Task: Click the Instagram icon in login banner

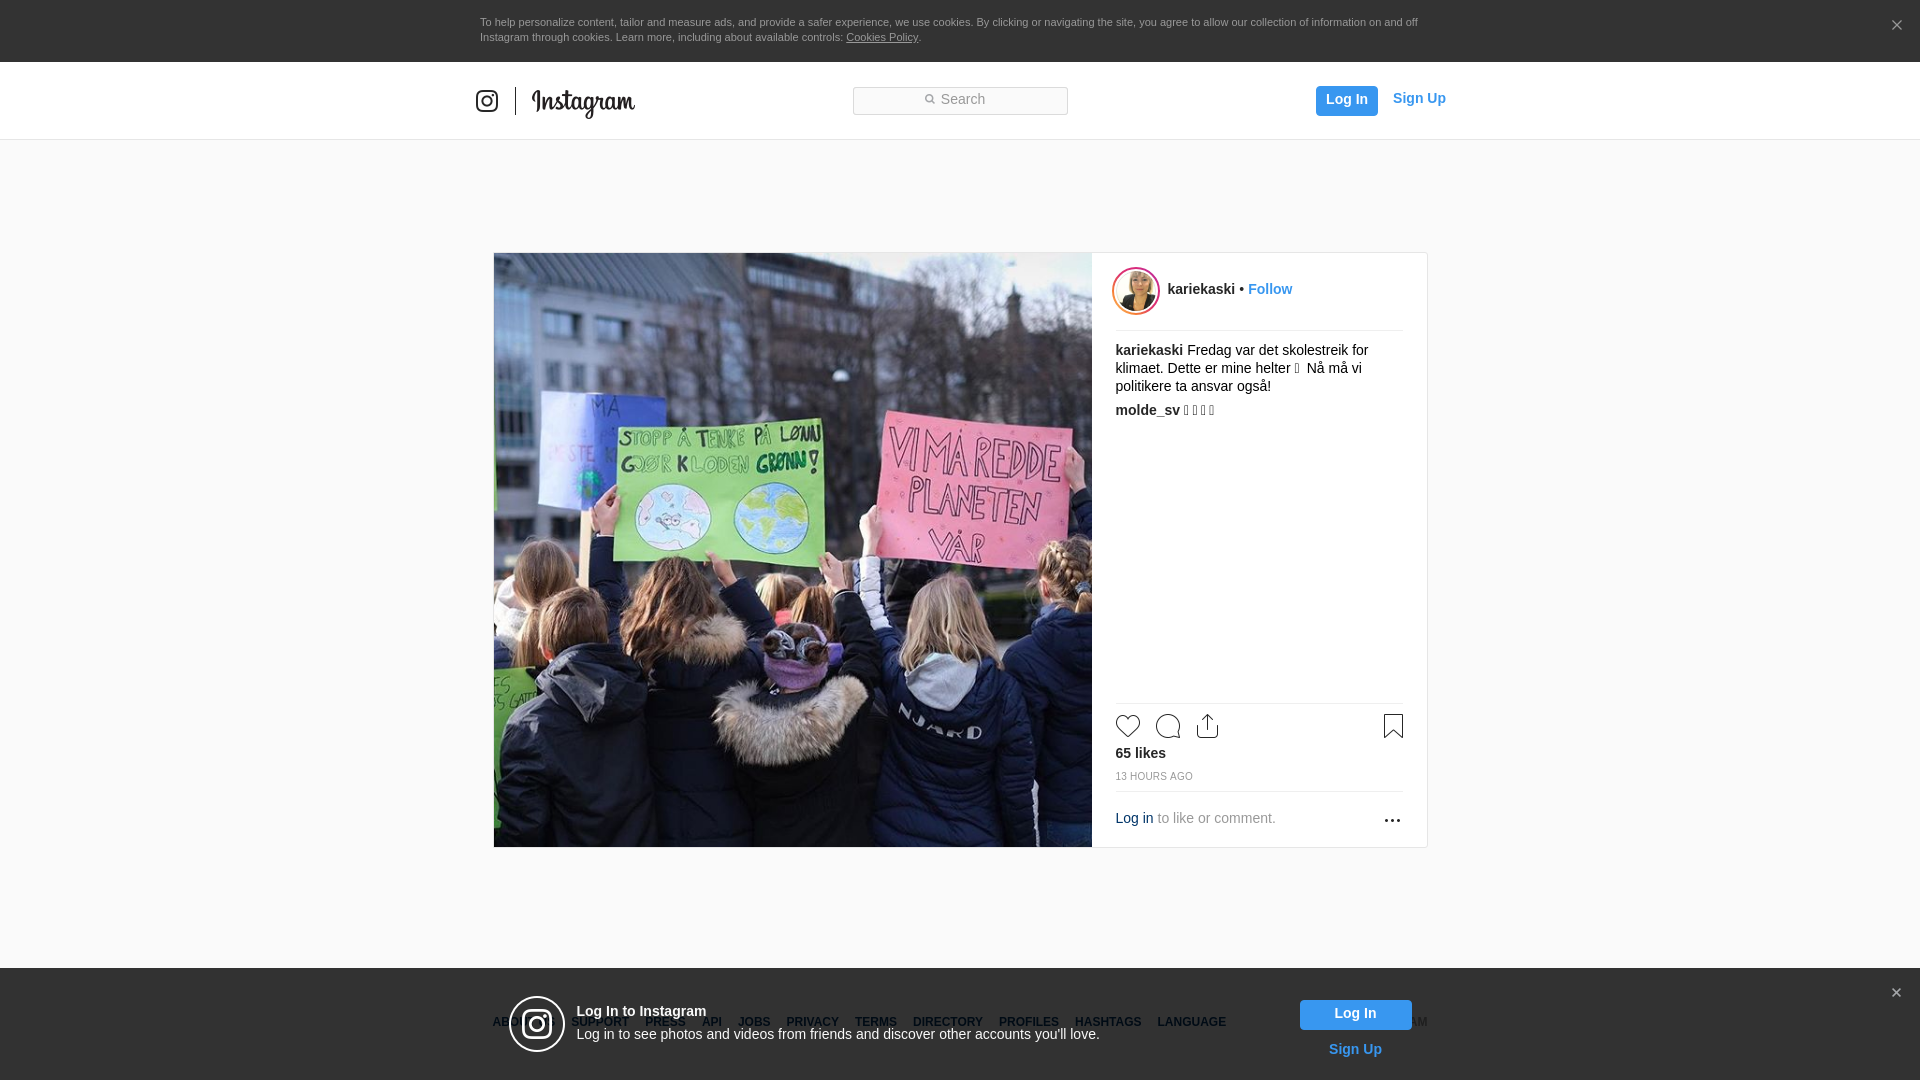Action: pyautogui.click(x=537, y=1024)
